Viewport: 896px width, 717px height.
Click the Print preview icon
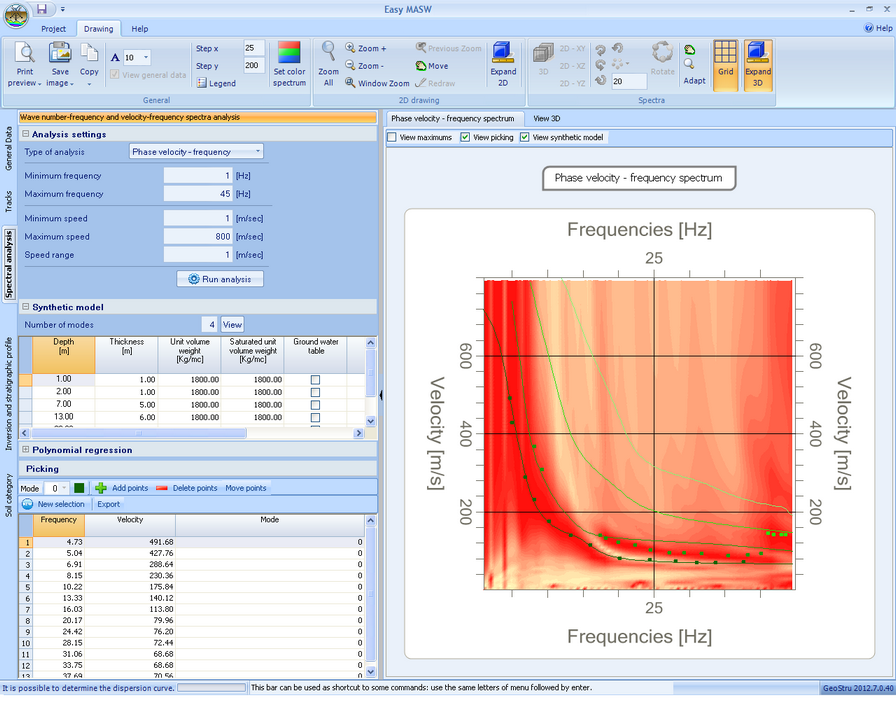(x=25, y=54)
